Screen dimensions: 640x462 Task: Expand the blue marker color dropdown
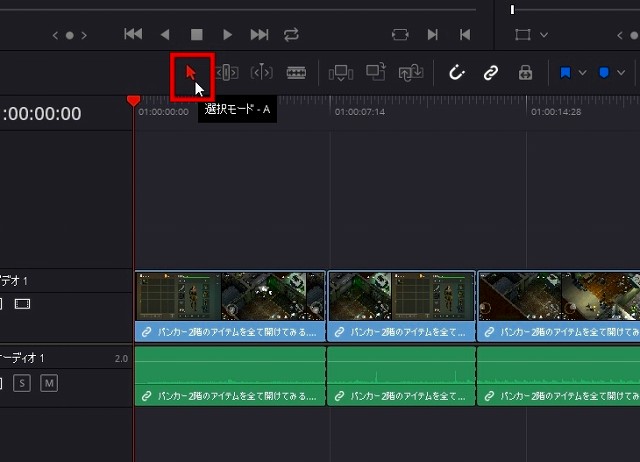coord(620,73)
